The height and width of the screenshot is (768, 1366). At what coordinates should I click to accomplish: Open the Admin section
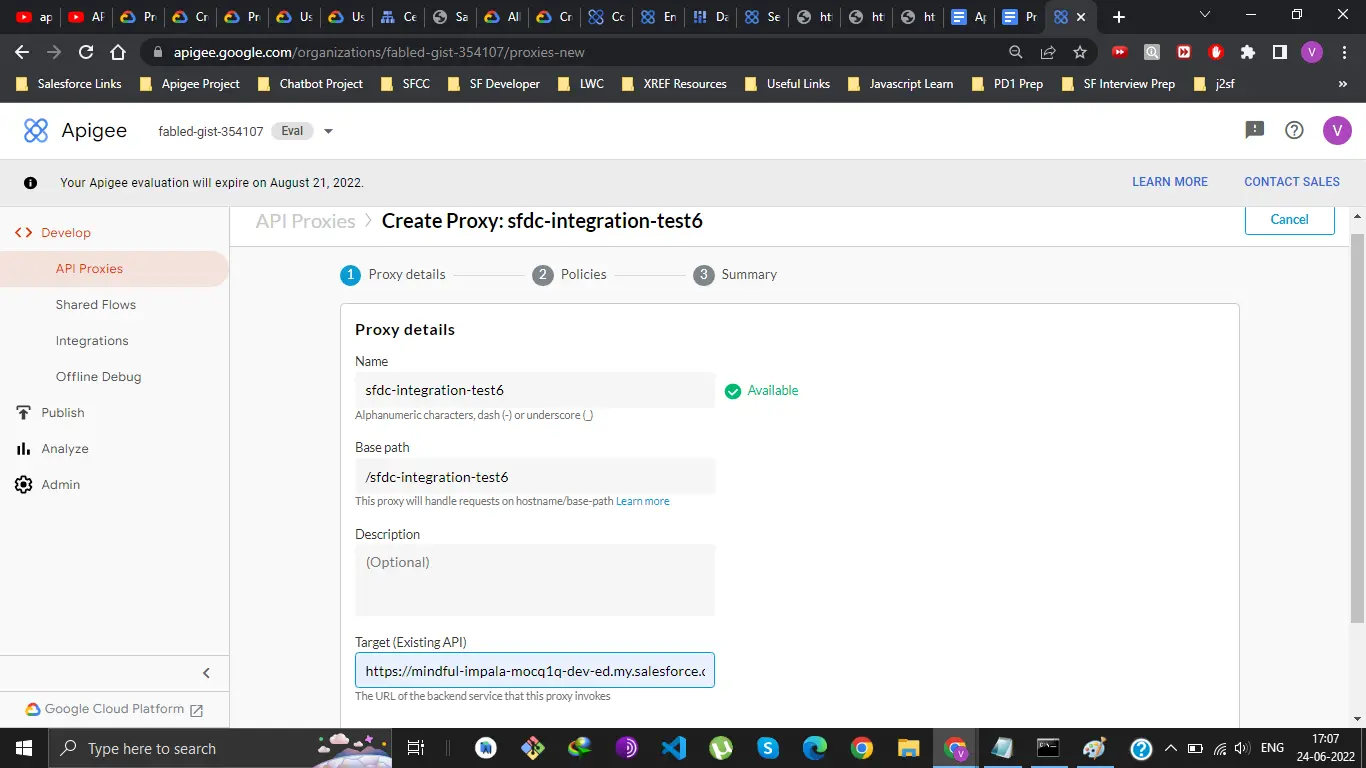tap(61, 484)
